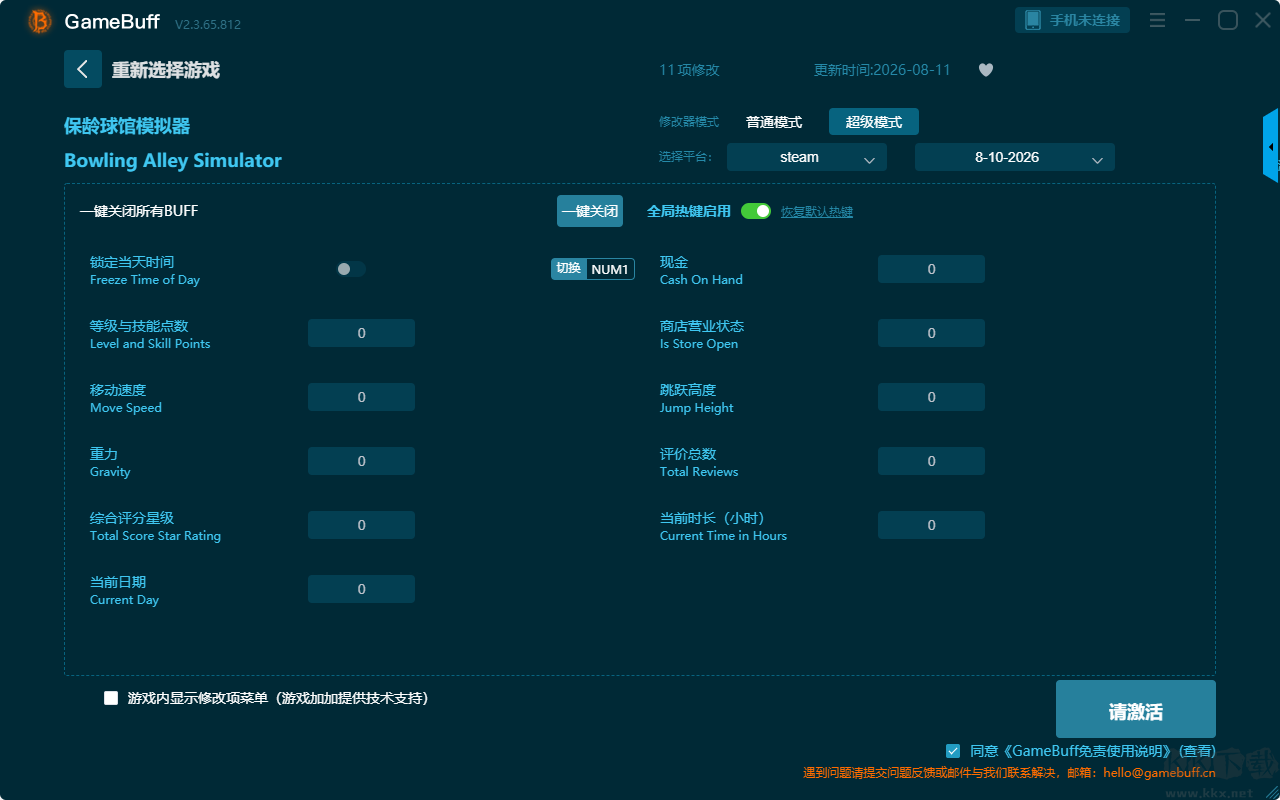Click the 更新时间:2026-08-11 text

[x=882, y=70]
